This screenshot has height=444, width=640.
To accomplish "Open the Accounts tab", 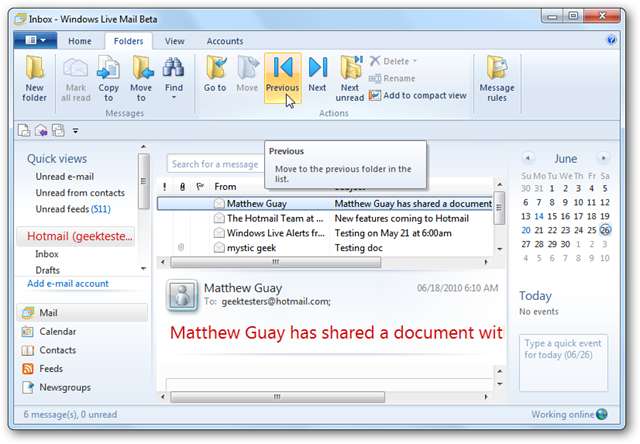I will [x=225, y=41].
